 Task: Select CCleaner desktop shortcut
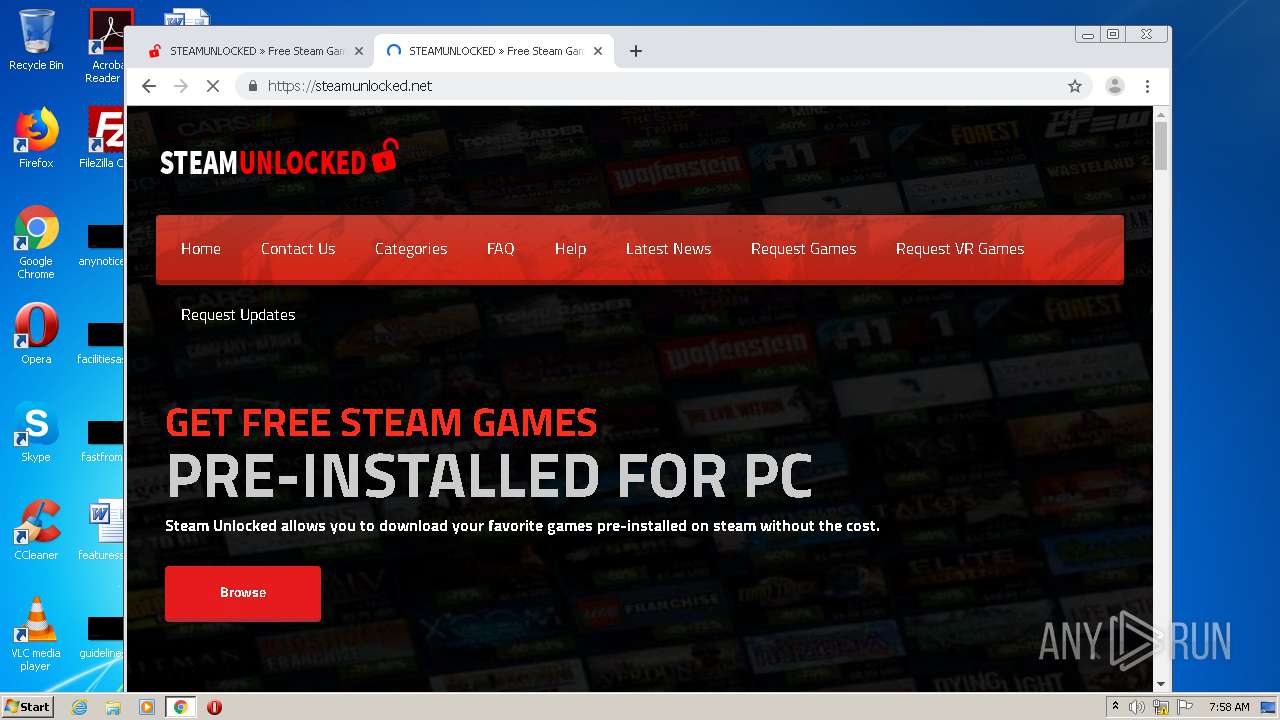[x=36, y=529]
